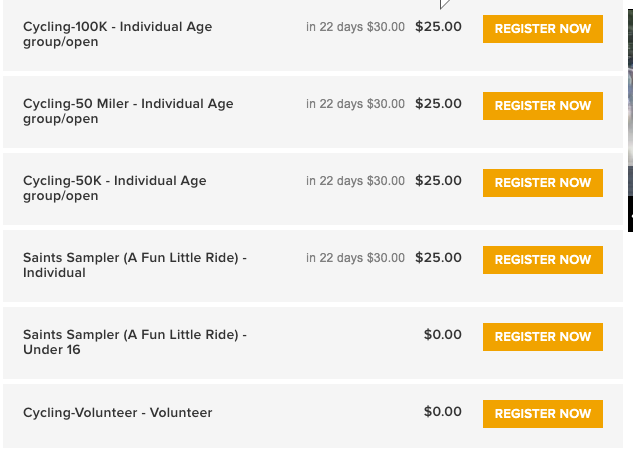The width and height of the screenshot is (633, 462).
Task: Click the 'in 22 days $30.00' note for Cycling-50K
Action: 355,181
